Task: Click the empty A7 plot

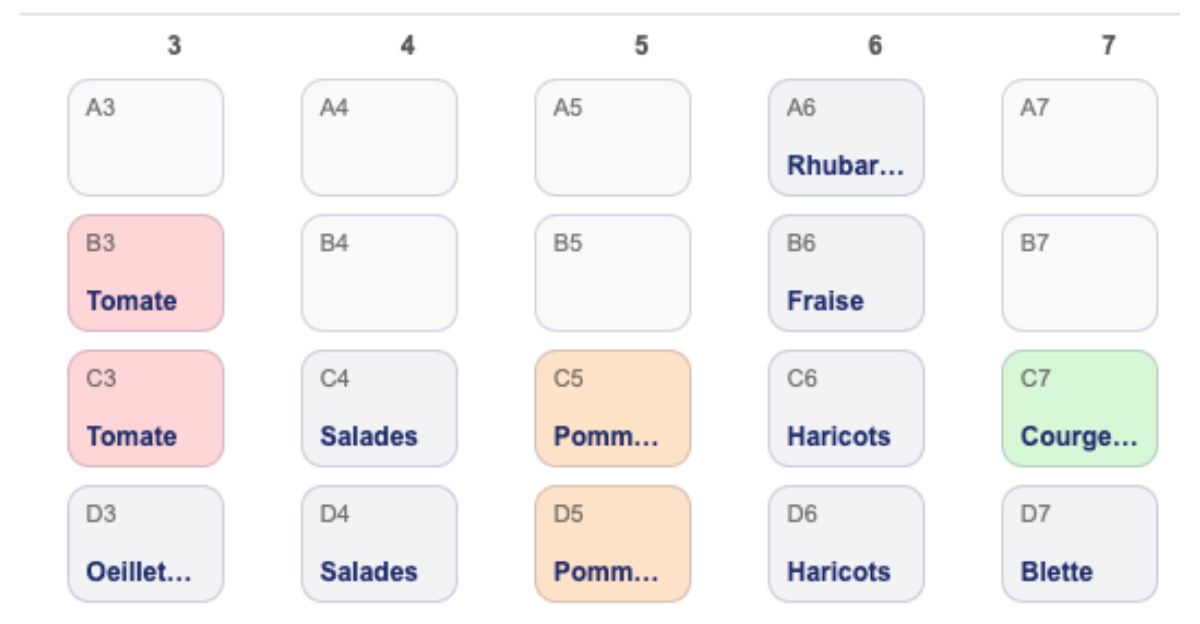Action: point(1080,138)
